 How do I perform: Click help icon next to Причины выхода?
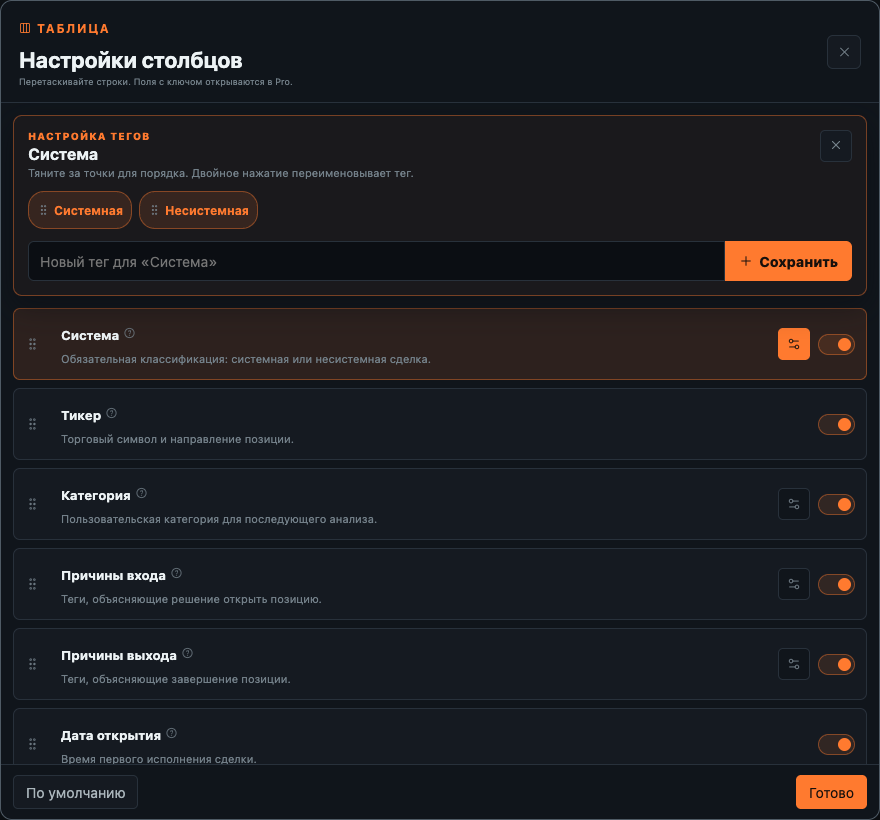pyautogui.click(x=188, y=653)
